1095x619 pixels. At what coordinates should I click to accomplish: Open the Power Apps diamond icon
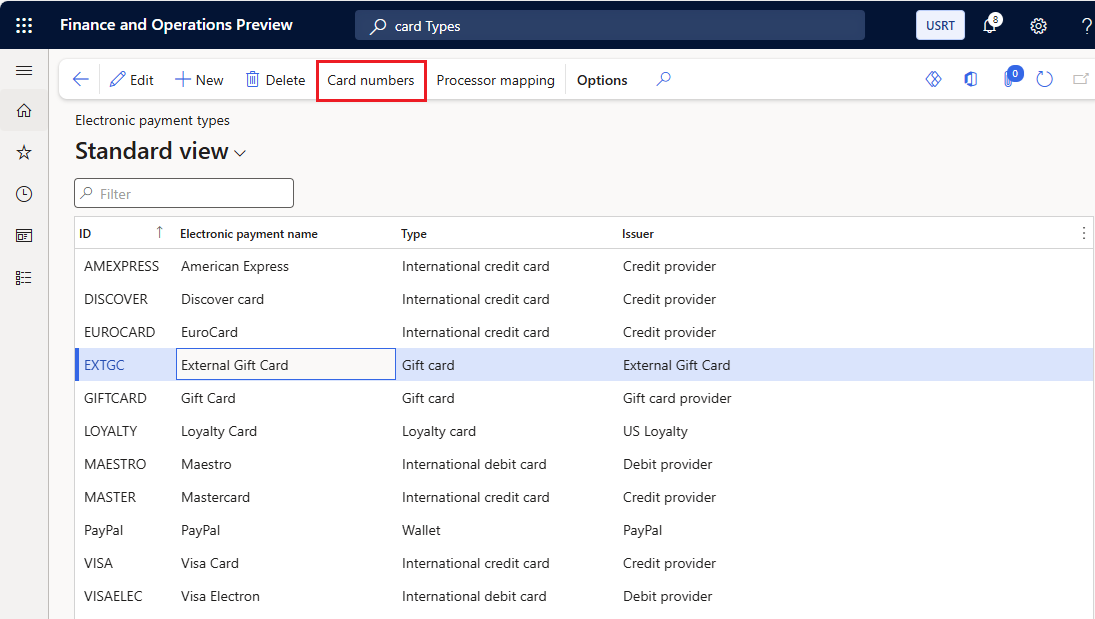933,79
